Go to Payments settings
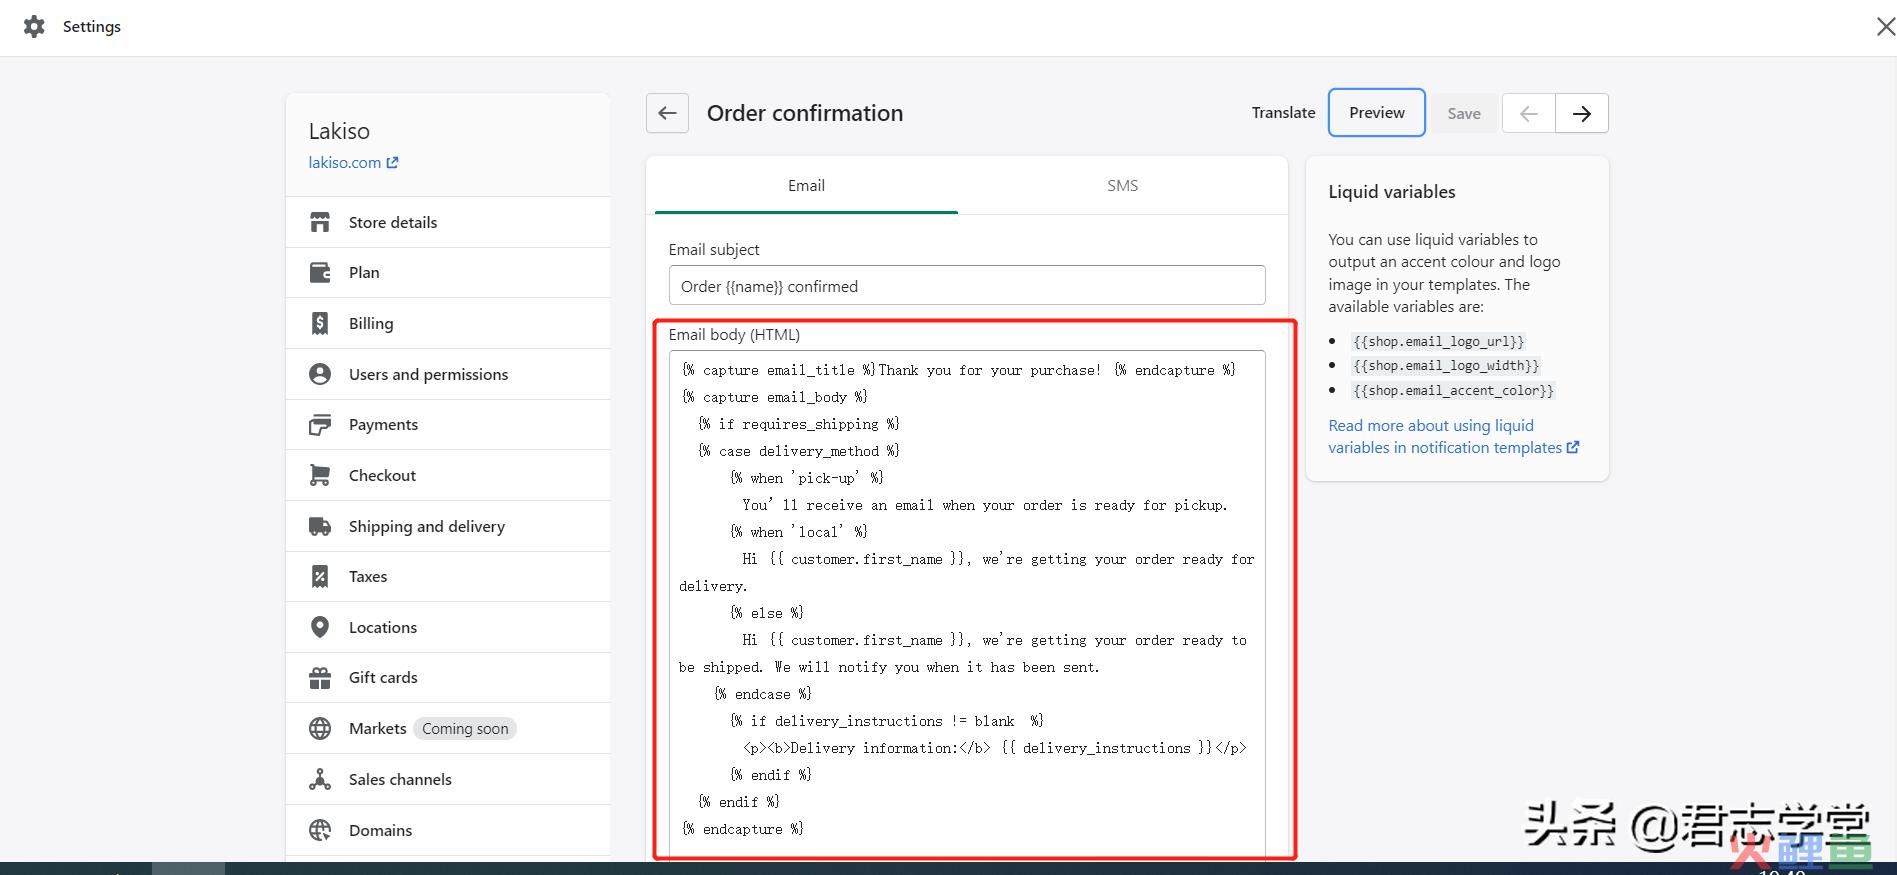This screenshot has width=1897, height=875. pyautogui.click(x=448, y=425)
